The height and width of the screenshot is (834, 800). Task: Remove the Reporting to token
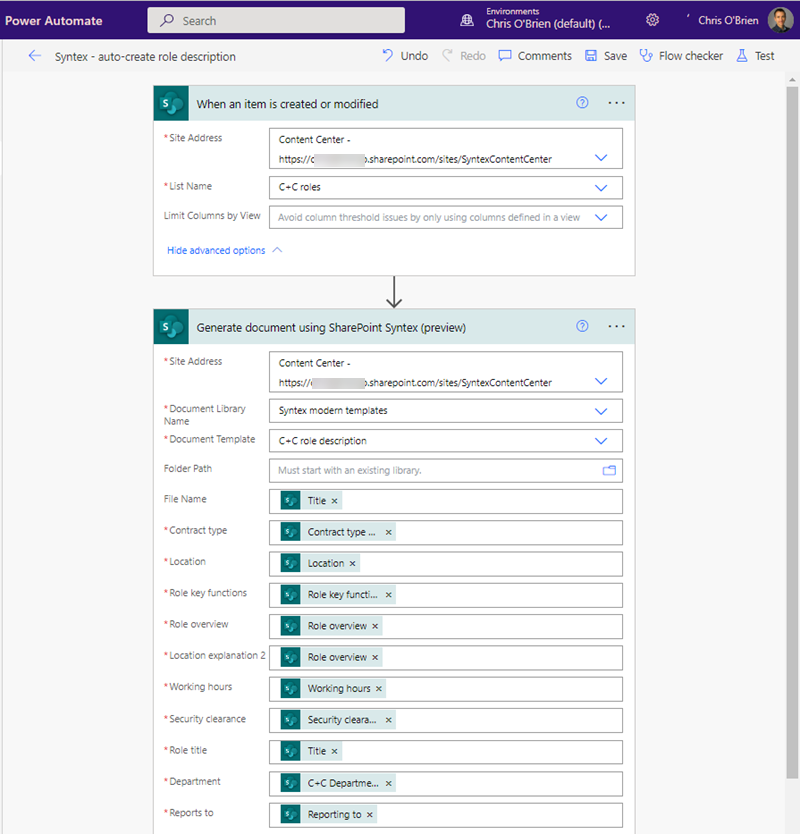tap(370, 814)
